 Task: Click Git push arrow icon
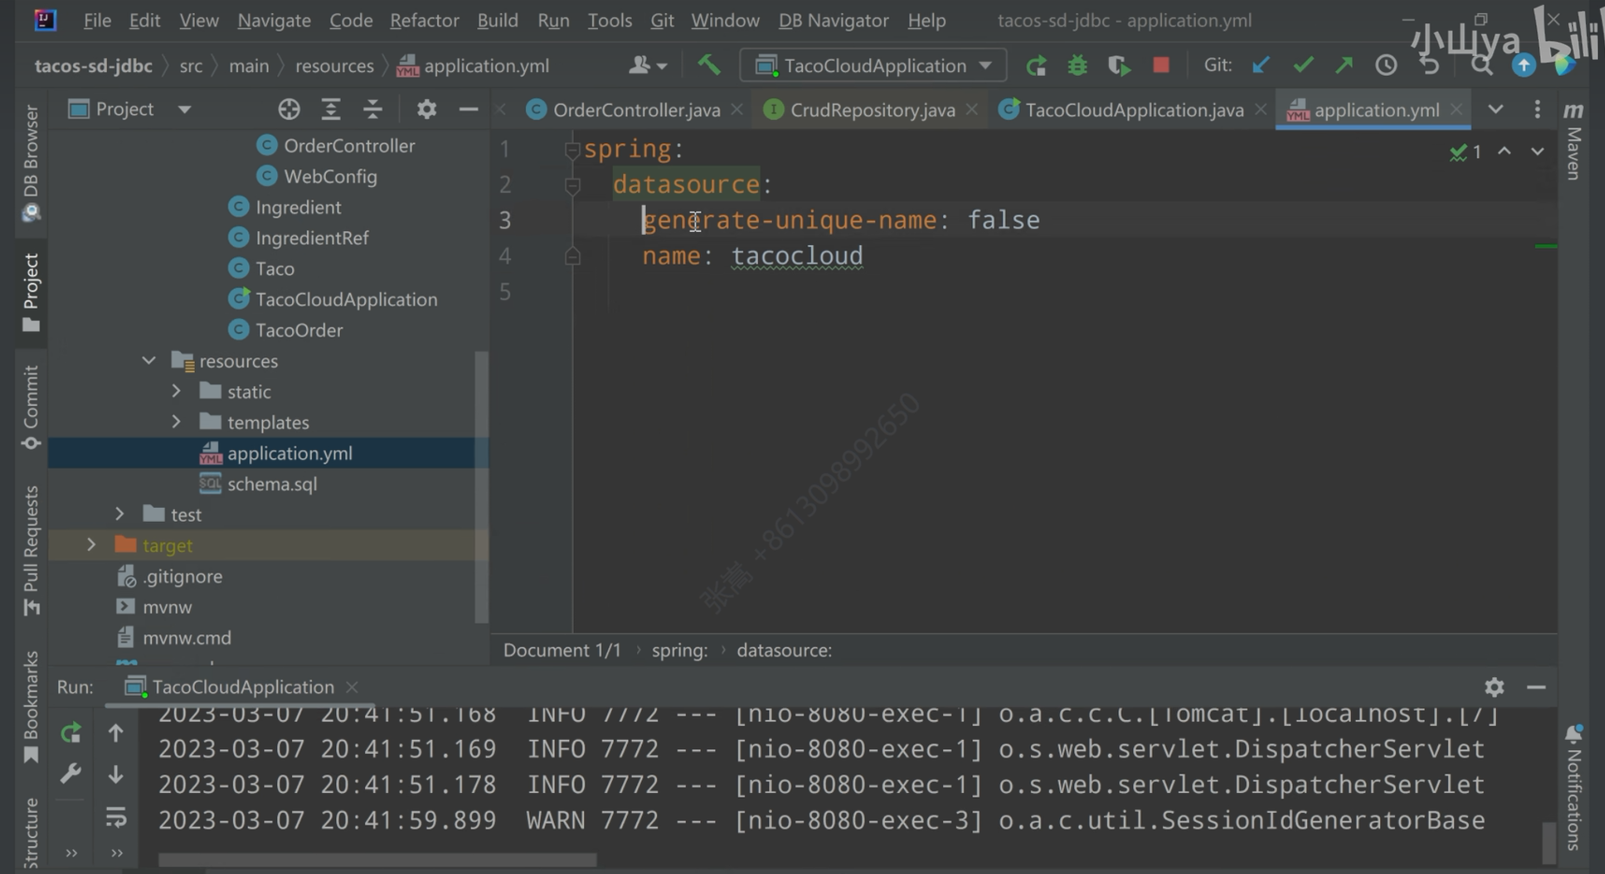pos(1344,65)
